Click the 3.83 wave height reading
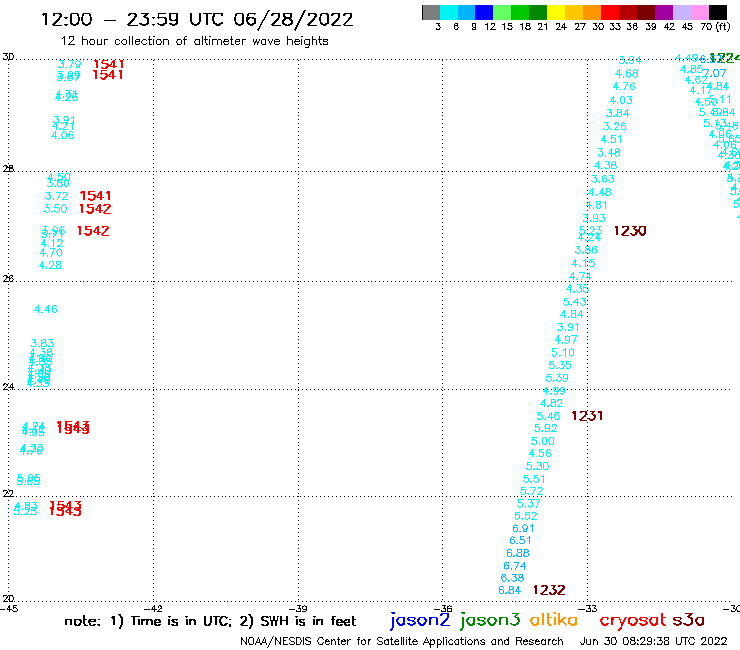The image size is (740, 650). click(42, 343)
